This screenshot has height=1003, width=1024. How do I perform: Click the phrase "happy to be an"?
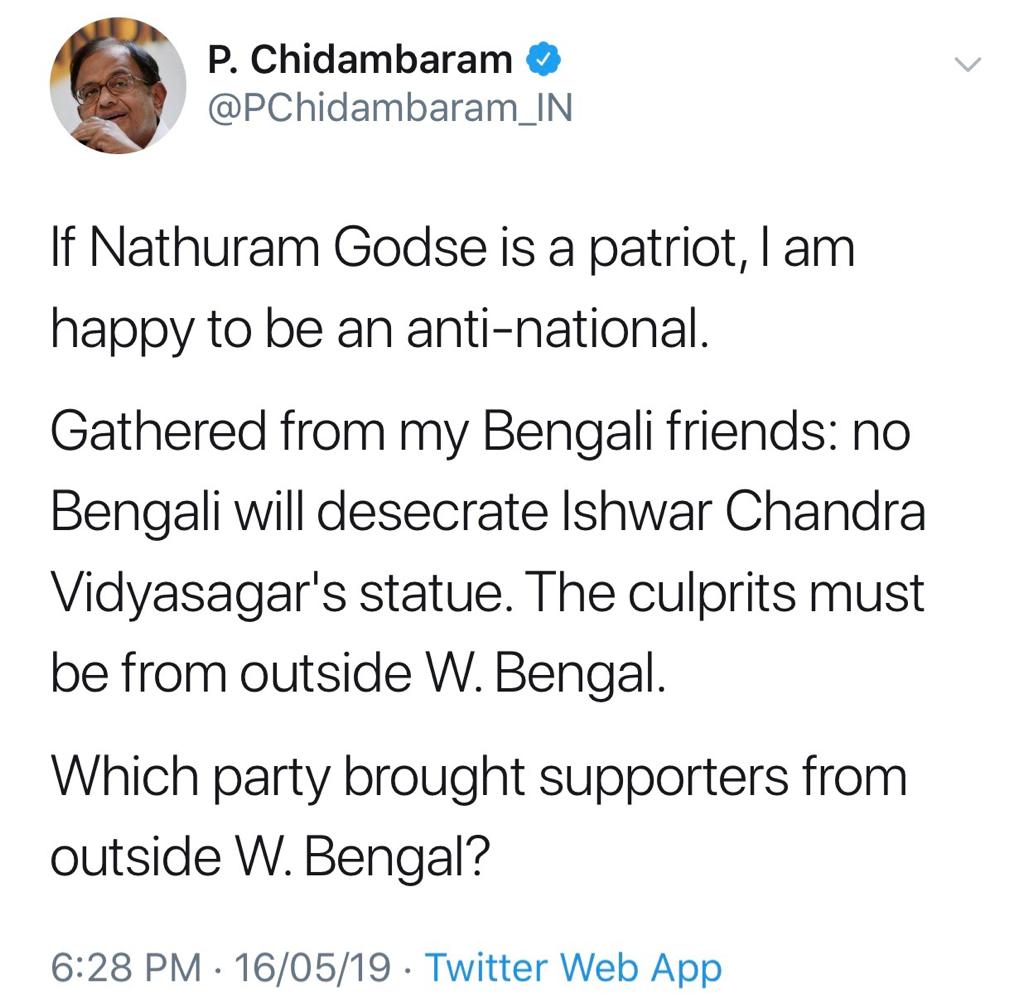point(222,331)
